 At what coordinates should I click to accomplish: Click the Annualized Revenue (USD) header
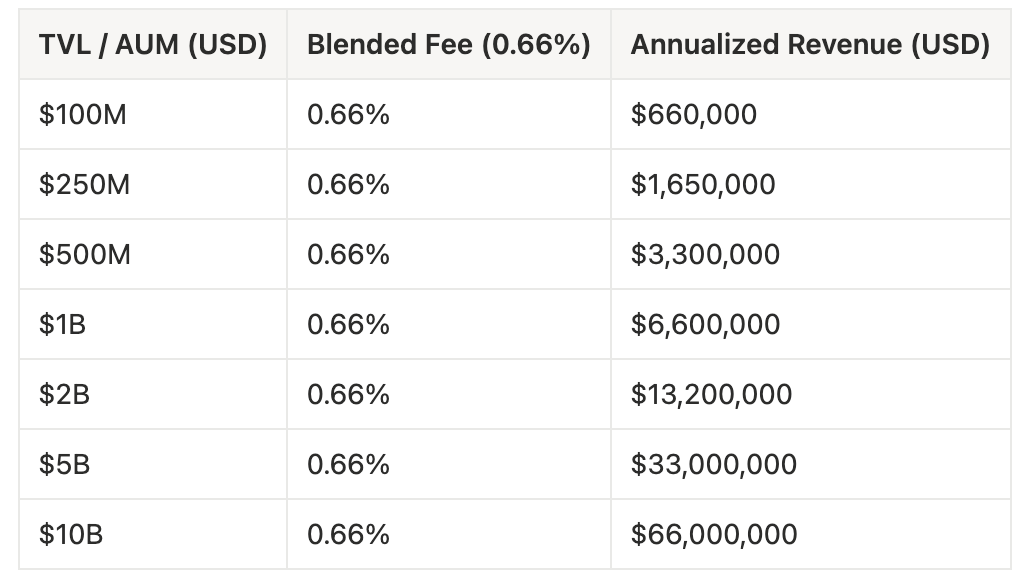(x=810, y=45)
